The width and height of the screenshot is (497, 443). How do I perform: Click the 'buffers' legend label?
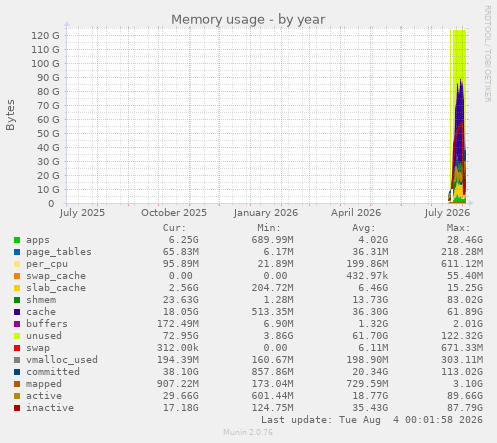47,324
